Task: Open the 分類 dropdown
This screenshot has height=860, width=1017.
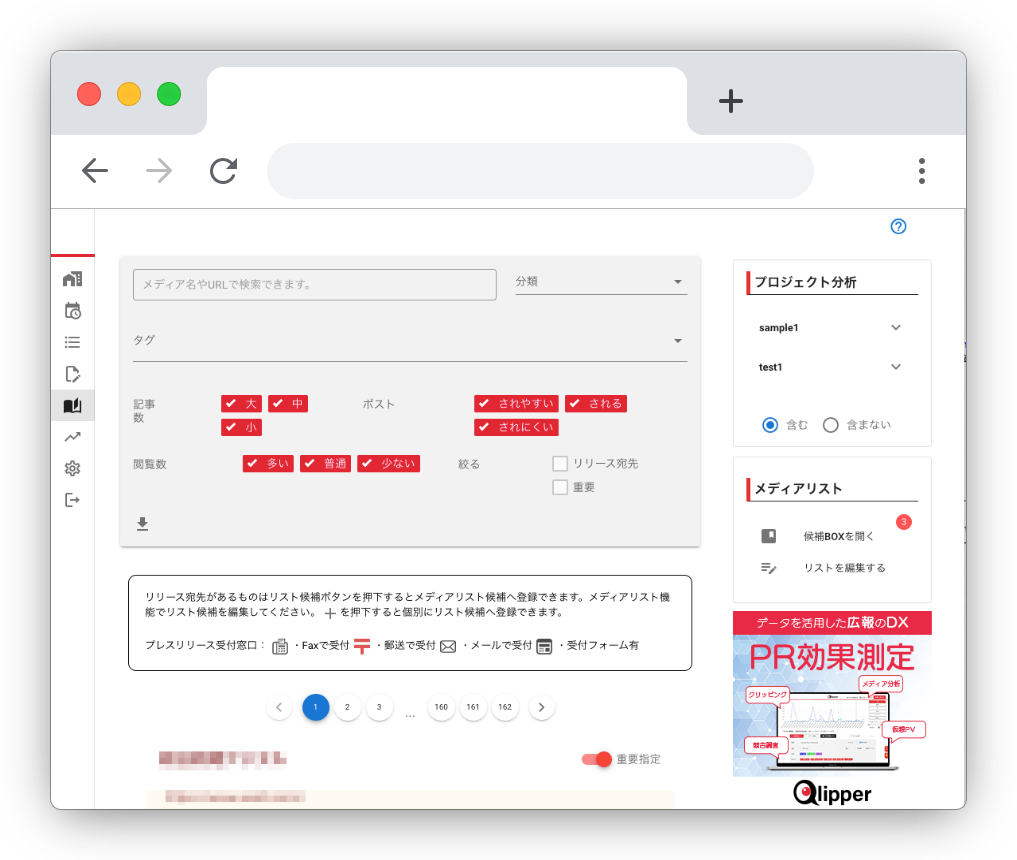Action: coord(601,282)
